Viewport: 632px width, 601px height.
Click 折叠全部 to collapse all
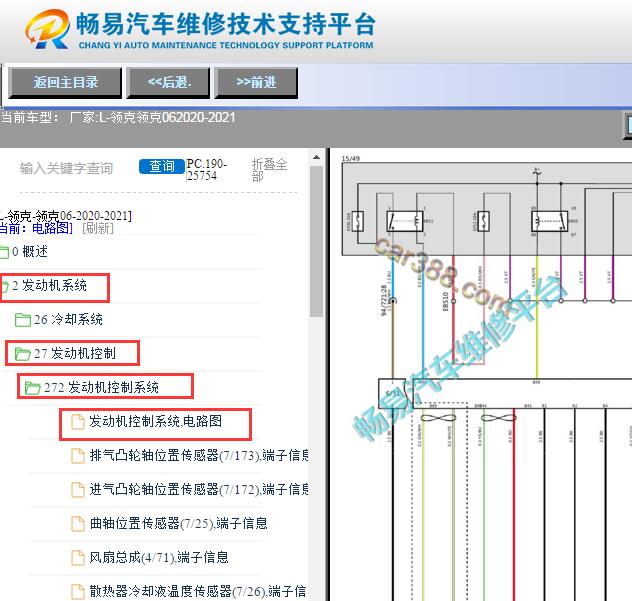click(269, 170)
